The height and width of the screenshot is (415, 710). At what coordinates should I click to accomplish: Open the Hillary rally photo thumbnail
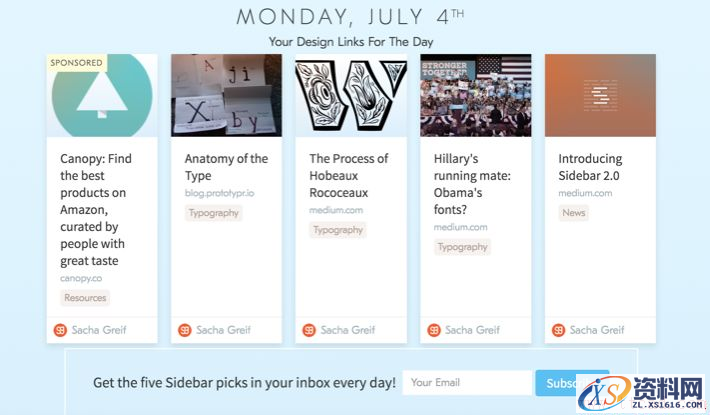tap(475, 95)
